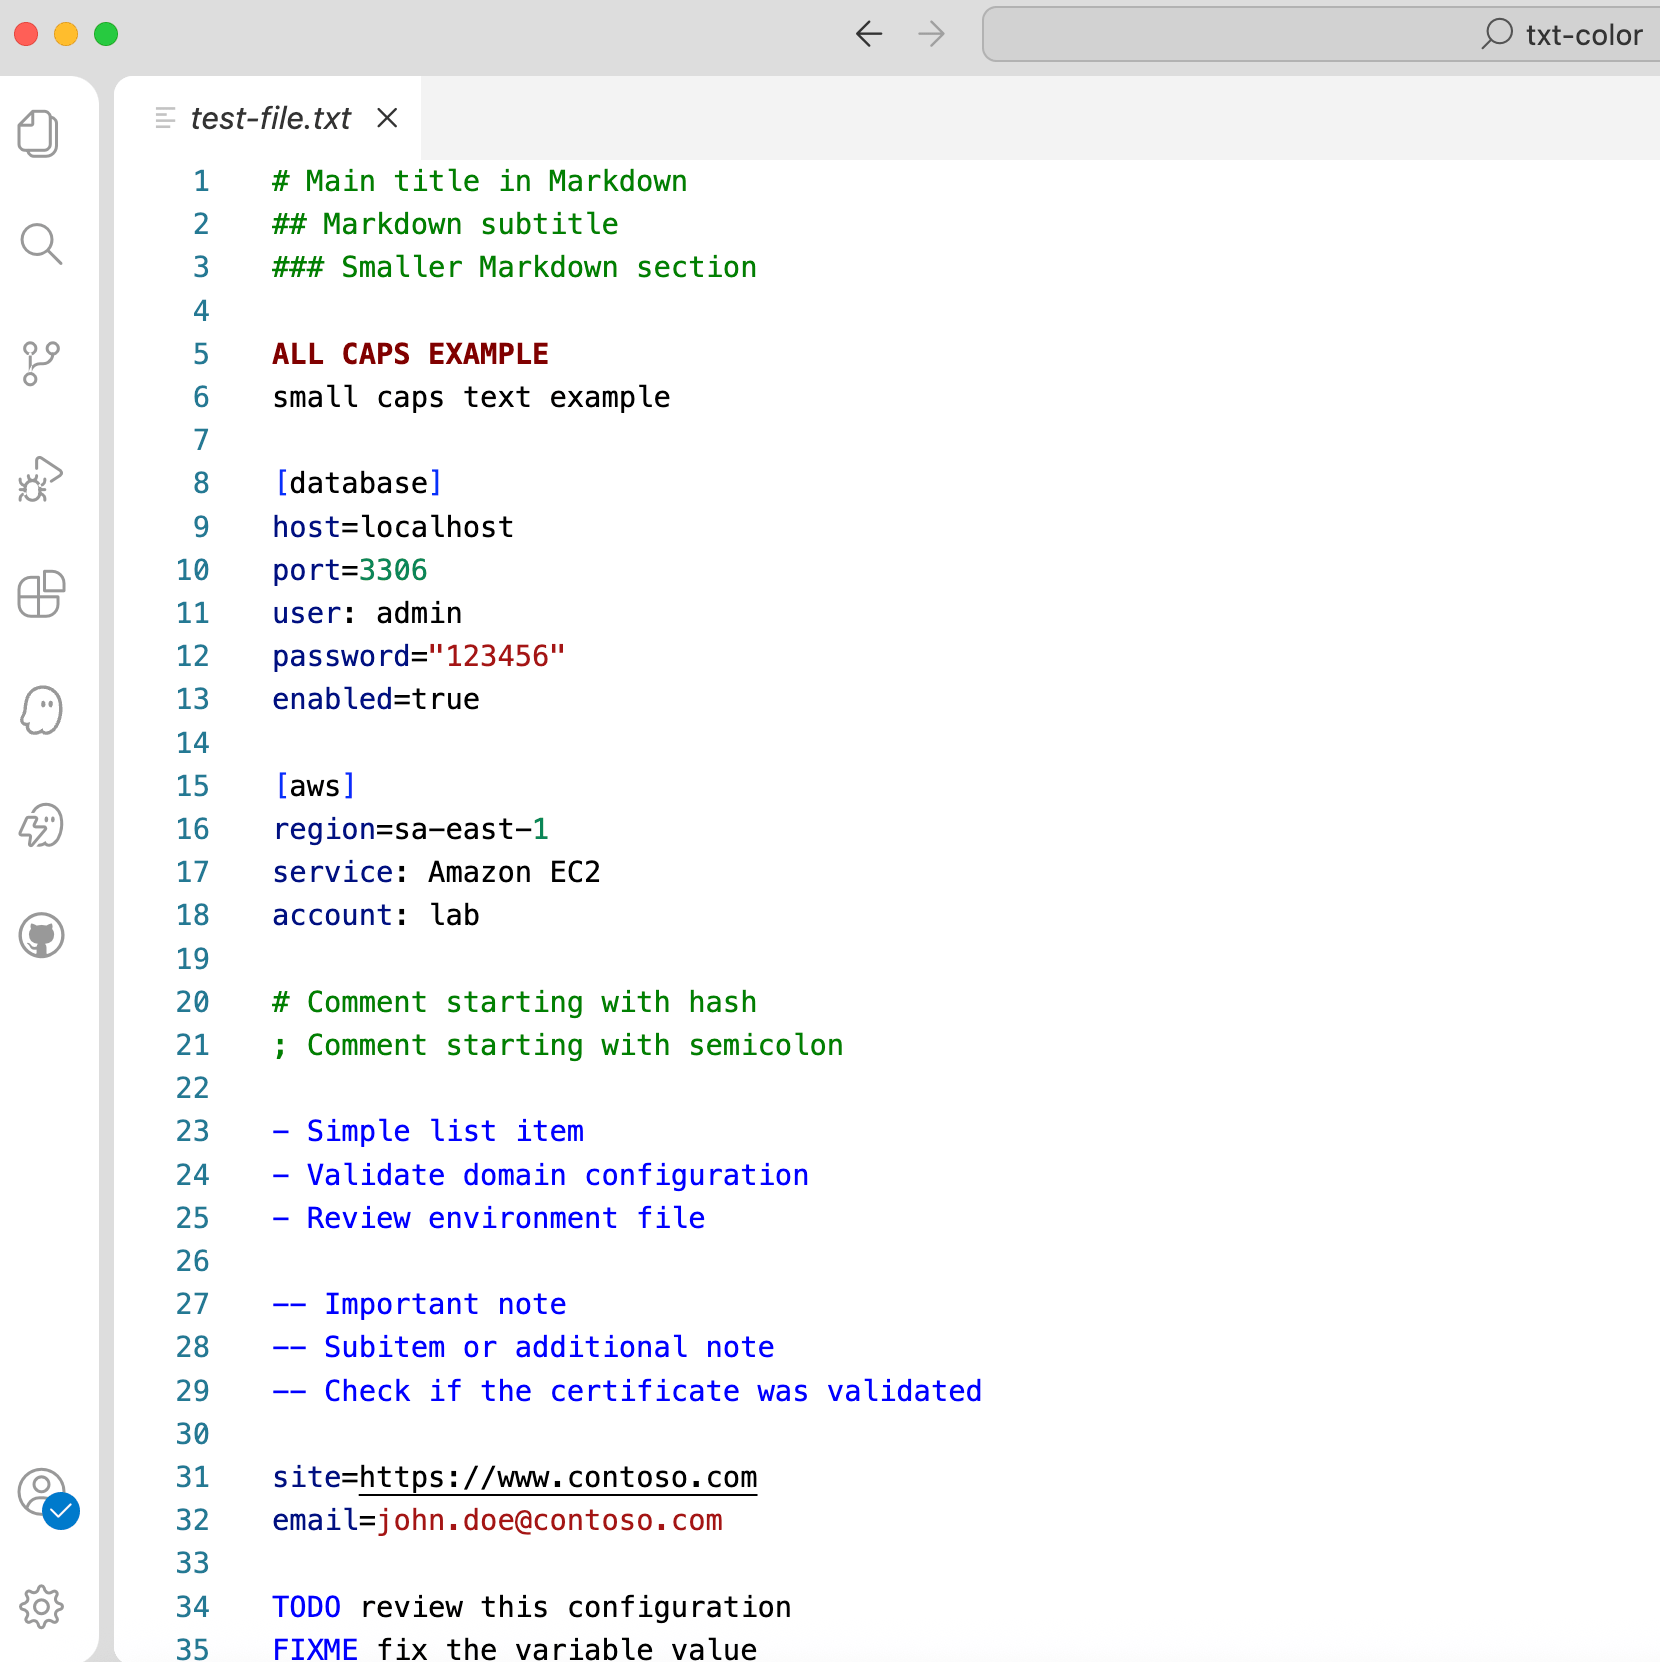
Task: Click '-- Check if the certificate was validated'
Action: click(x=627, y=1391)
